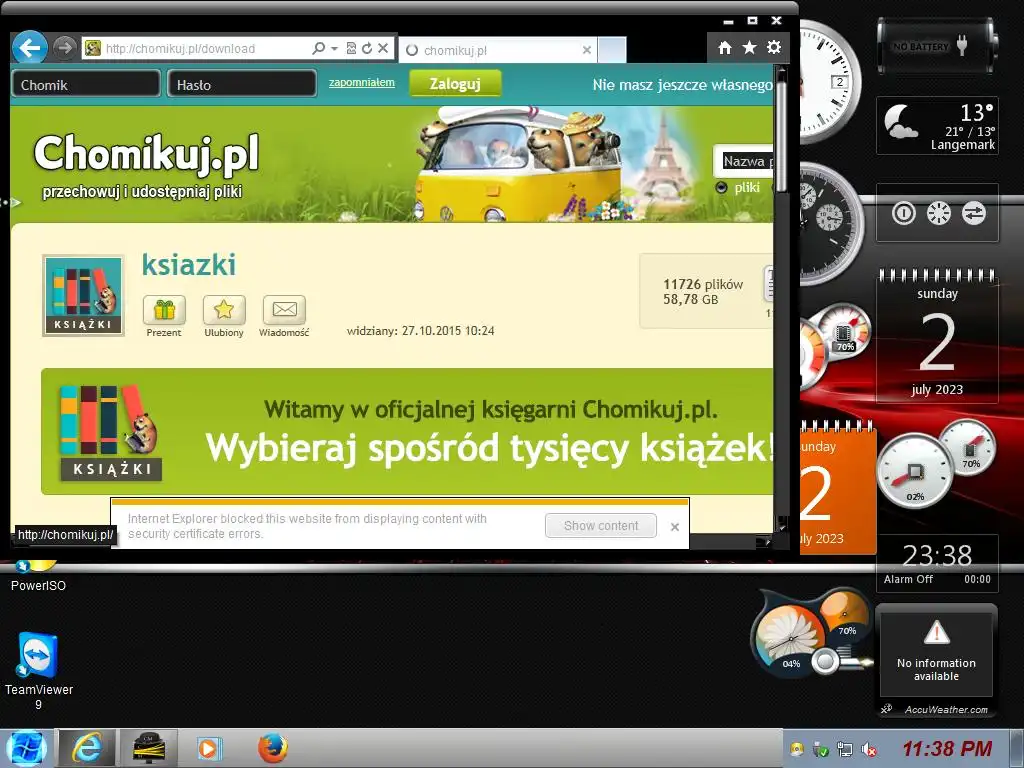Click the Show content button

coord(601,526)
